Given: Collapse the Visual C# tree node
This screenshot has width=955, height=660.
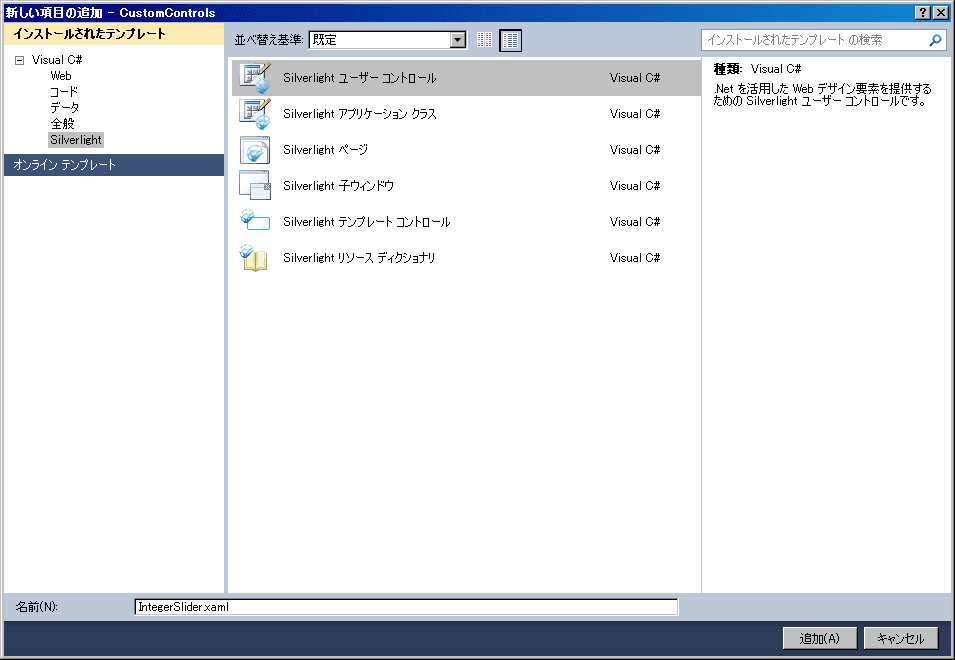Looking at the screenshot, I should point(19,60).
